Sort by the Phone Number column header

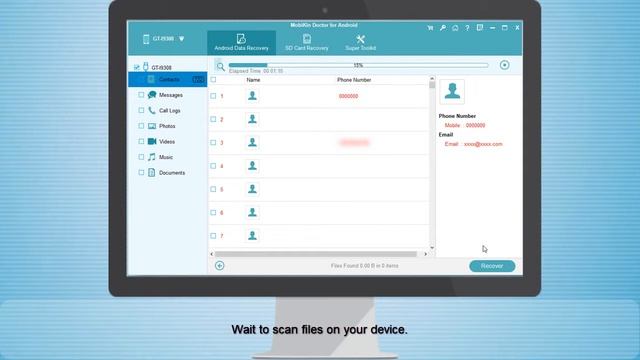(354, 80)
